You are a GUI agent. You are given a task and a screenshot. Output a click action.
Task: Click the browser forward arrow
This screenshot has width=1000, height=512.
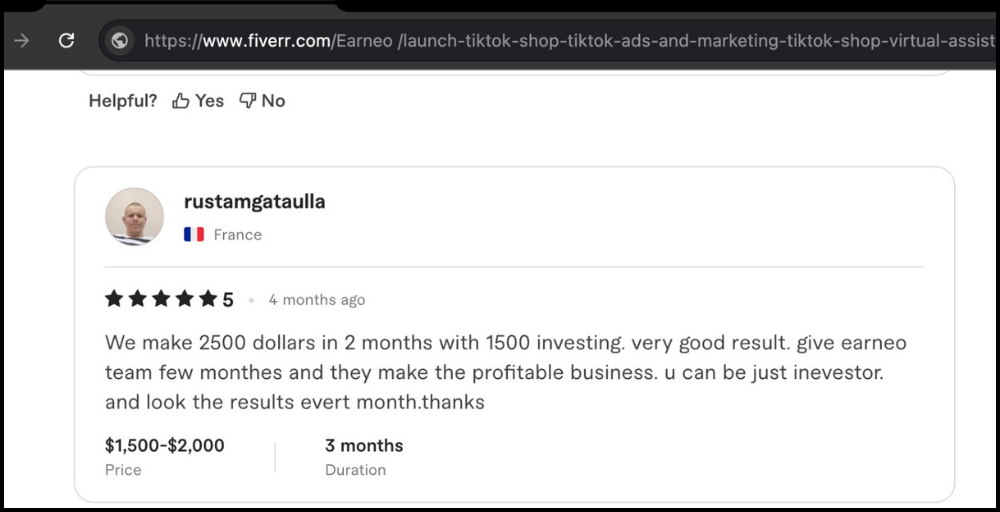pos(22,41)
